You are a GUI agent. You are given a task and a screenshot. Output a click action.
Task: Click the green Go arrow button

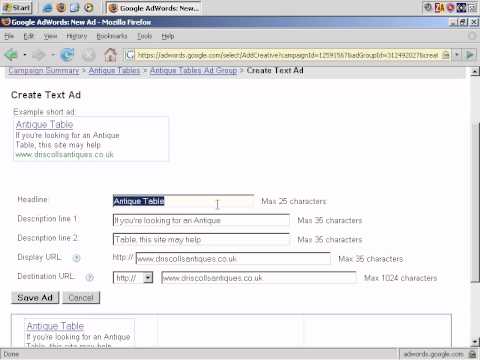[x=470, y=55]
